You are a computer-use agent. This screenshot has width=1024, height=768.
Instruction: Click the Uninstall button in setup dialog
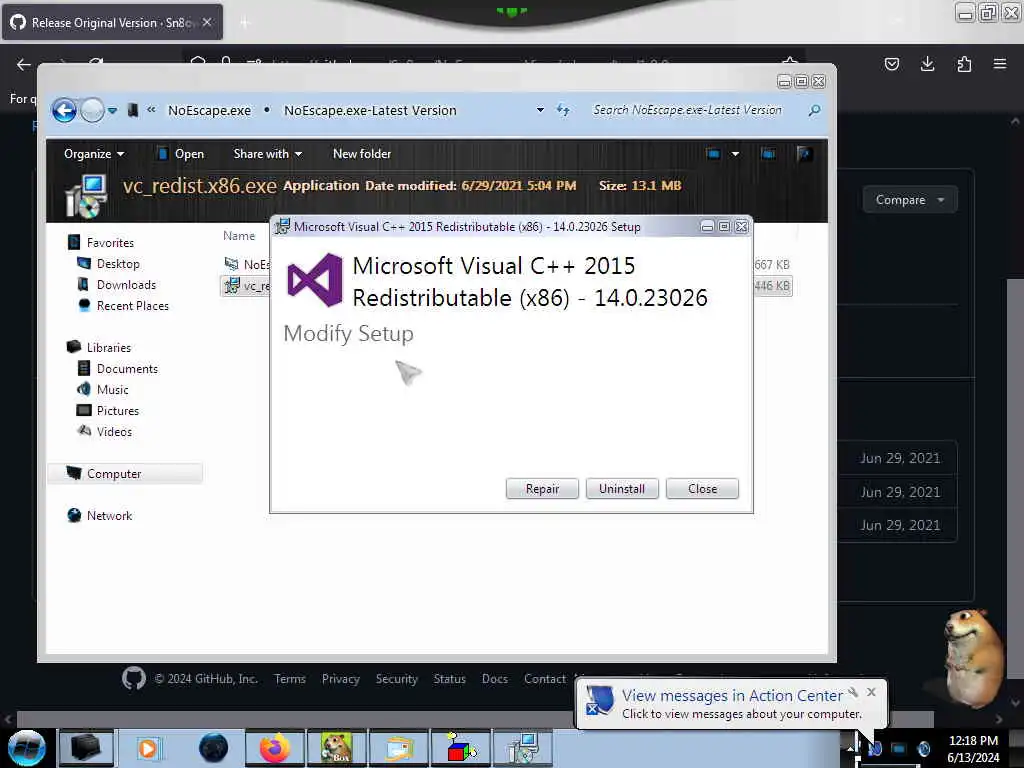click(622, 488)
